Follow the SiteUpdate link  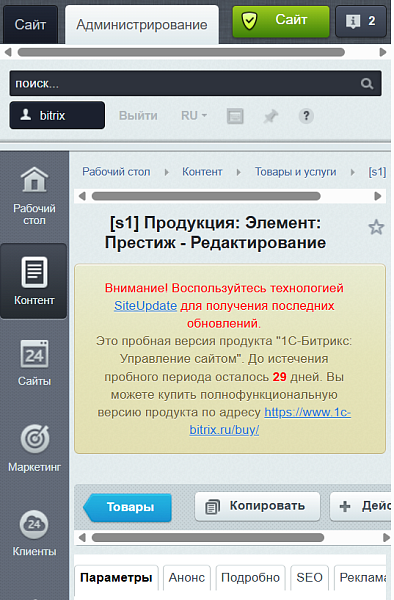(x=145, y=306)
